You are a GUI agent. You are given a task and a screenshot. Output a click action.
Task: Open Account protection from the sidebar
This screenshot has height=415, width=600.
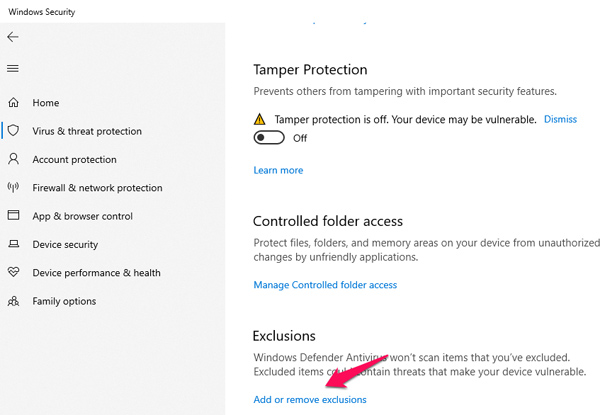coord(74,160)
